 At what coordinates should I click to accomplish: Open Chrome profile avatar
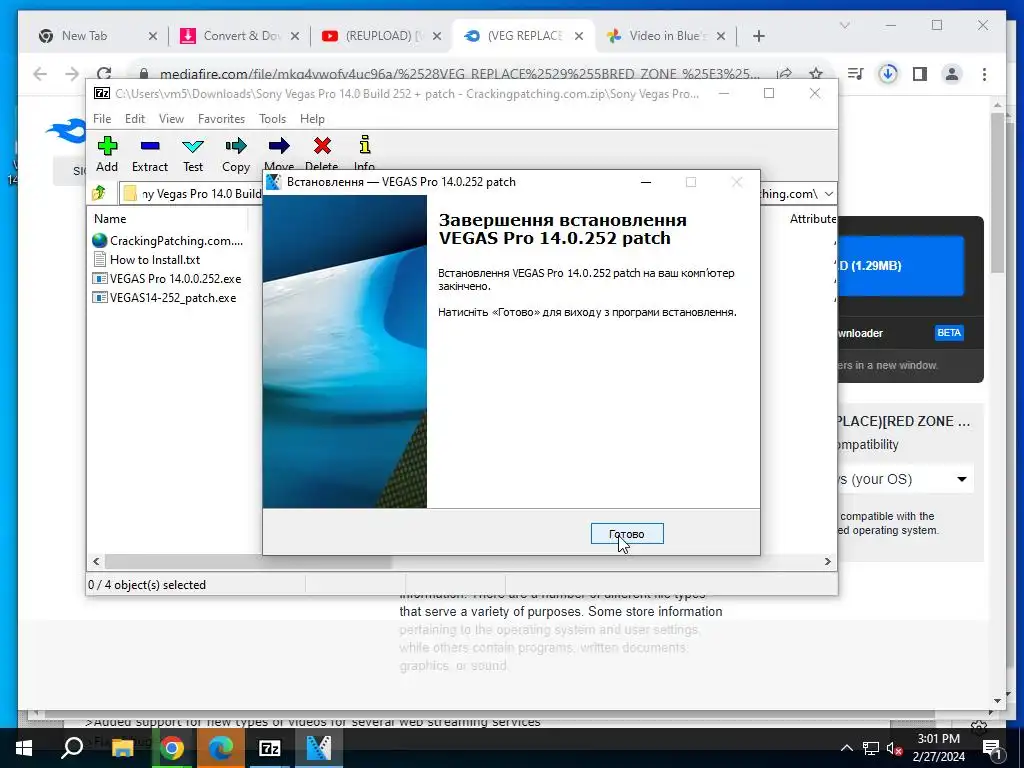click(952, 74)
